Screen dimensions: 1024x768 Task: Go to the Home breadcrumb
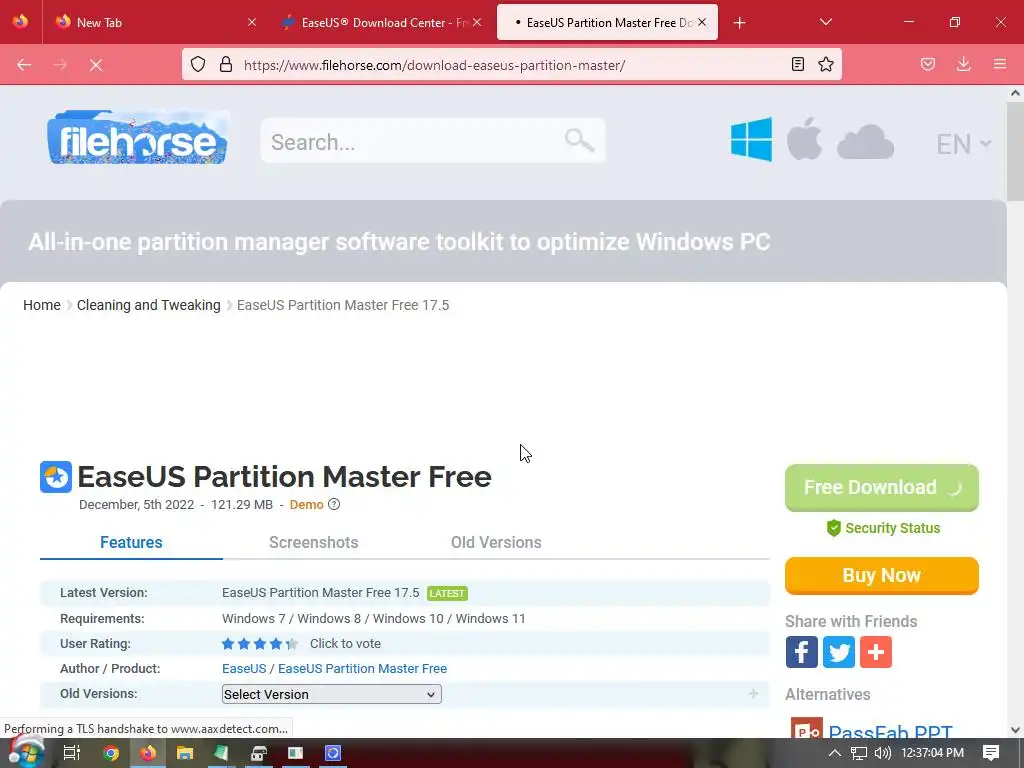[x=42, y=305]
